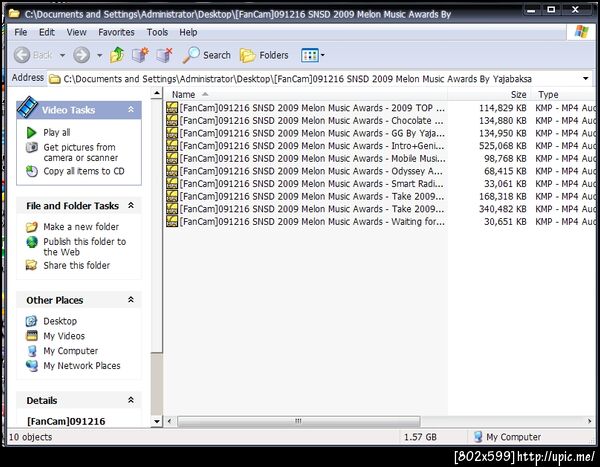This screenshot has height=467, width=600.
Task: Sort by the Name column header
Action: (305, 95)
